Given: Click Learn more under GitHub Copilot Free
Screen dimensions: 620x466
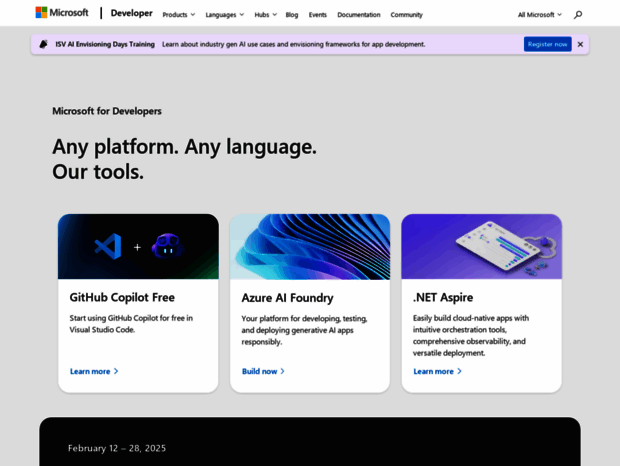Looking at the screenshot, I should pos(94,371).
